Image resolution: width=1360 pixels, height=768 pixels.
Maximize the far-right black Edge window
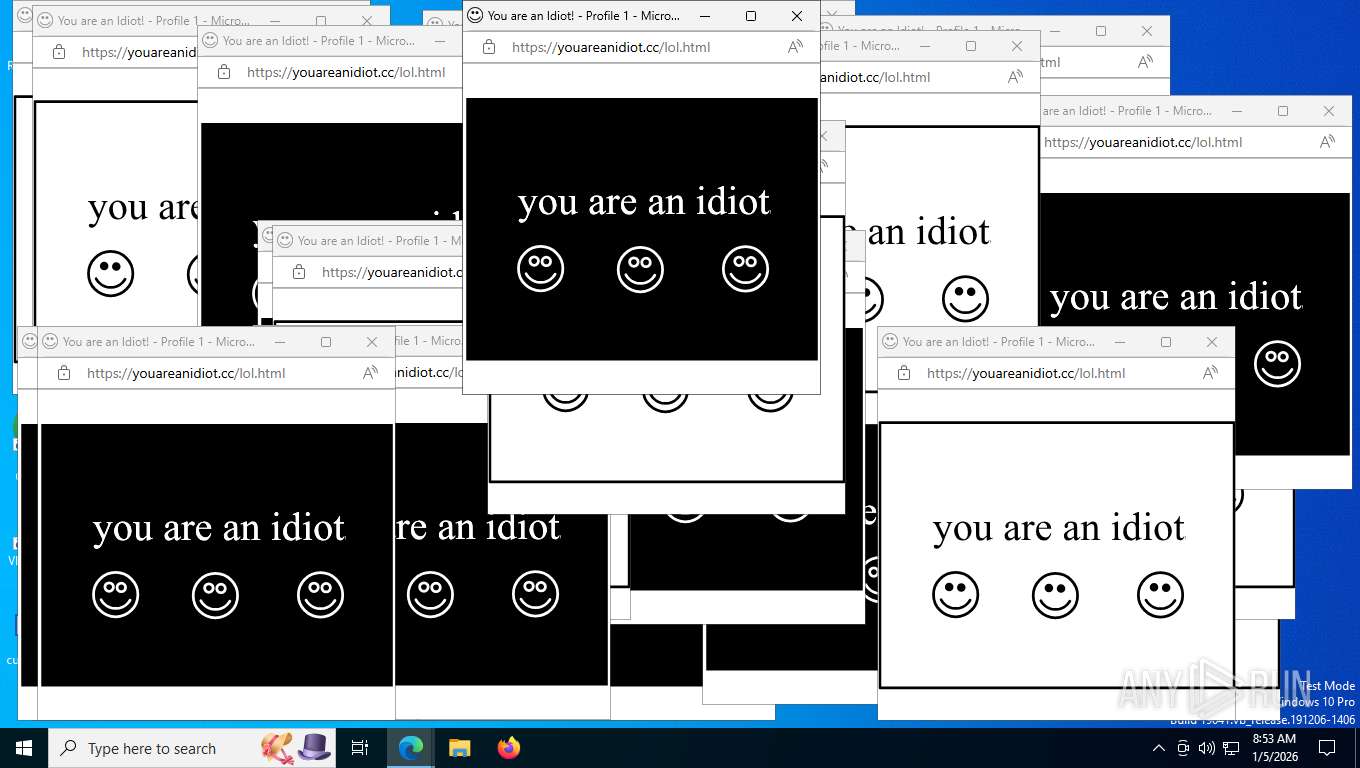(x=1283, y=111)
